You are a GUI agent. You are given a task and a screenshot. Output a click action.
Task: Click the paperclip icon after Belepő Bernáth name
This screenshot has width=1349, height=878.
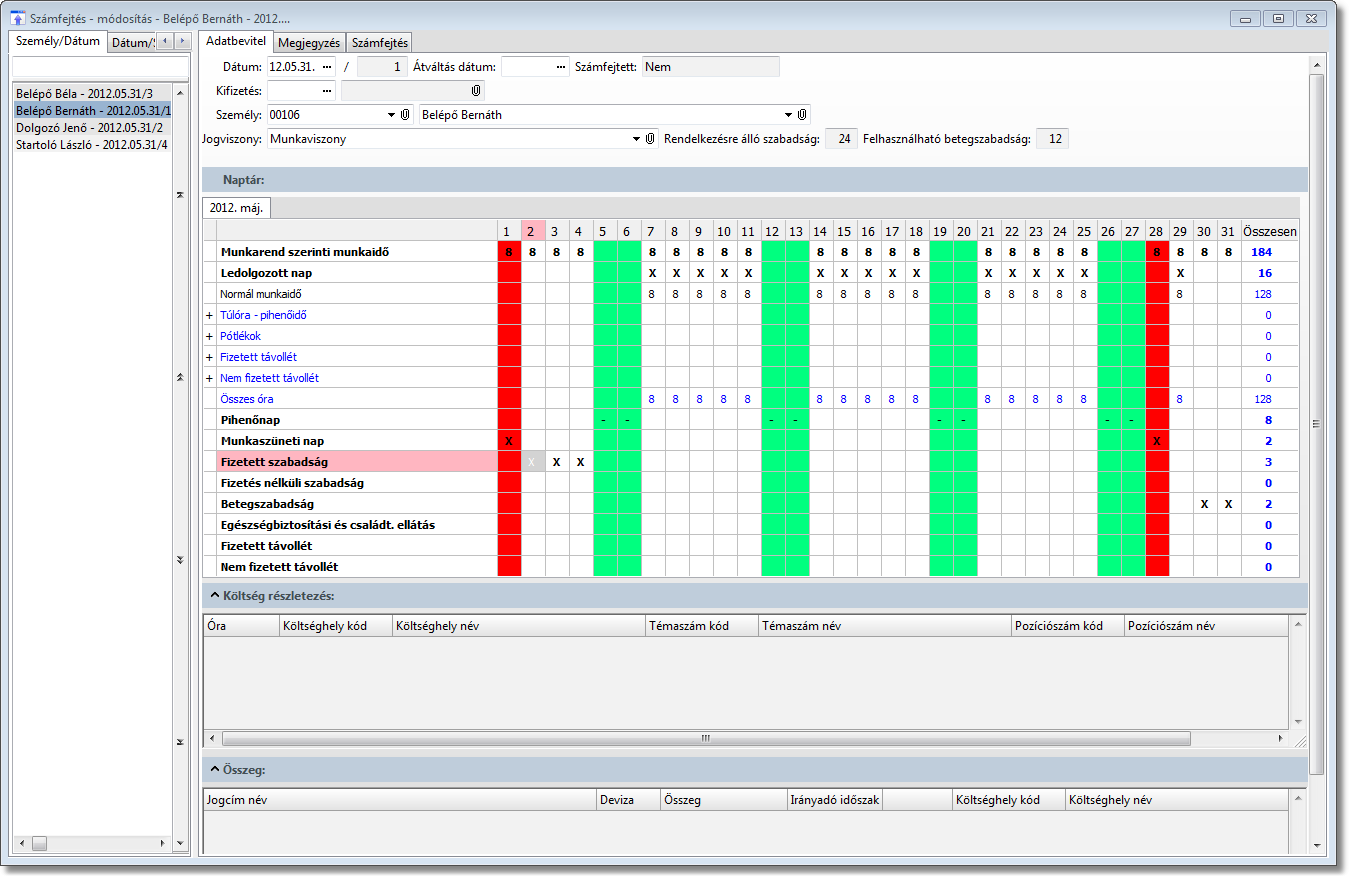click(802, 115)
